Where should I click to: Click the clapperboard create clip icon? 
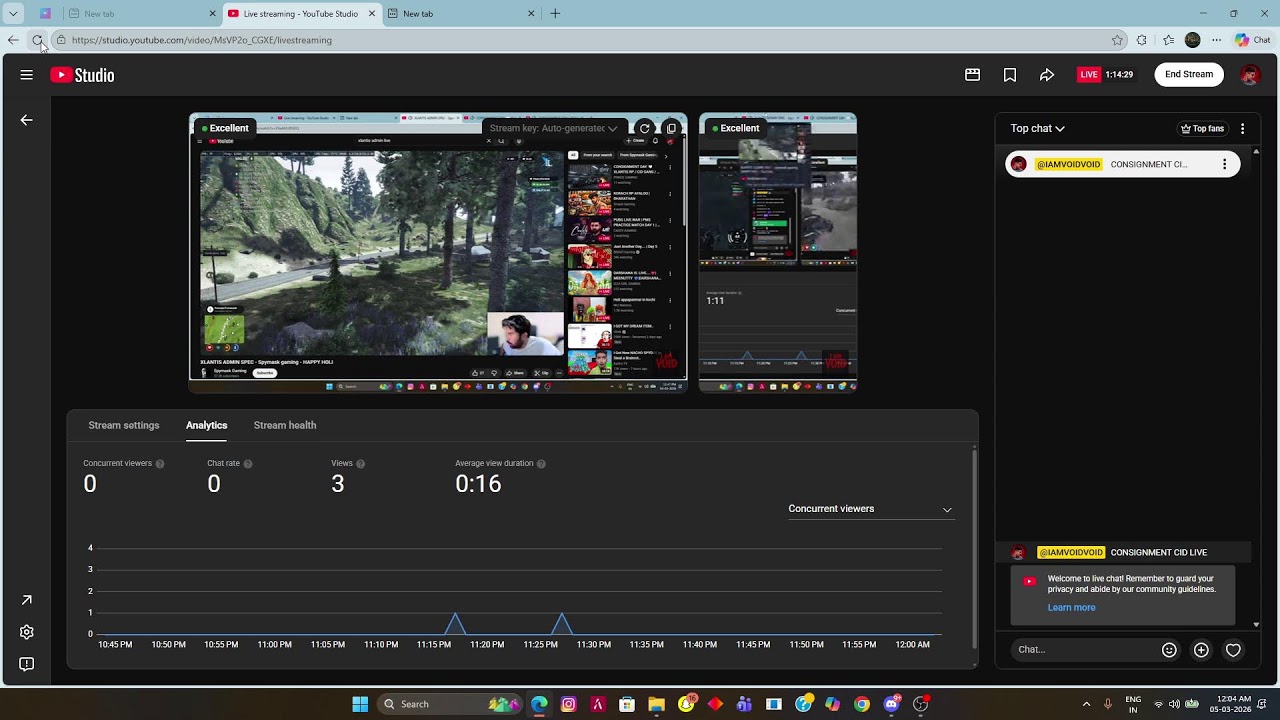tap(972, 75)
